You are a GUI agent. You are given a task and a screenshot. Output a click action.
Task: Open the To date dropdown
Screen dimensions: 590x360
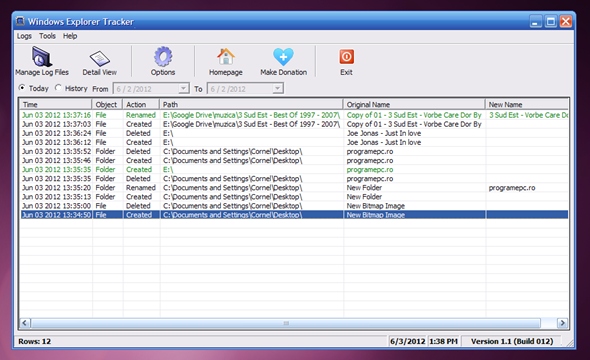click(277, 88)
